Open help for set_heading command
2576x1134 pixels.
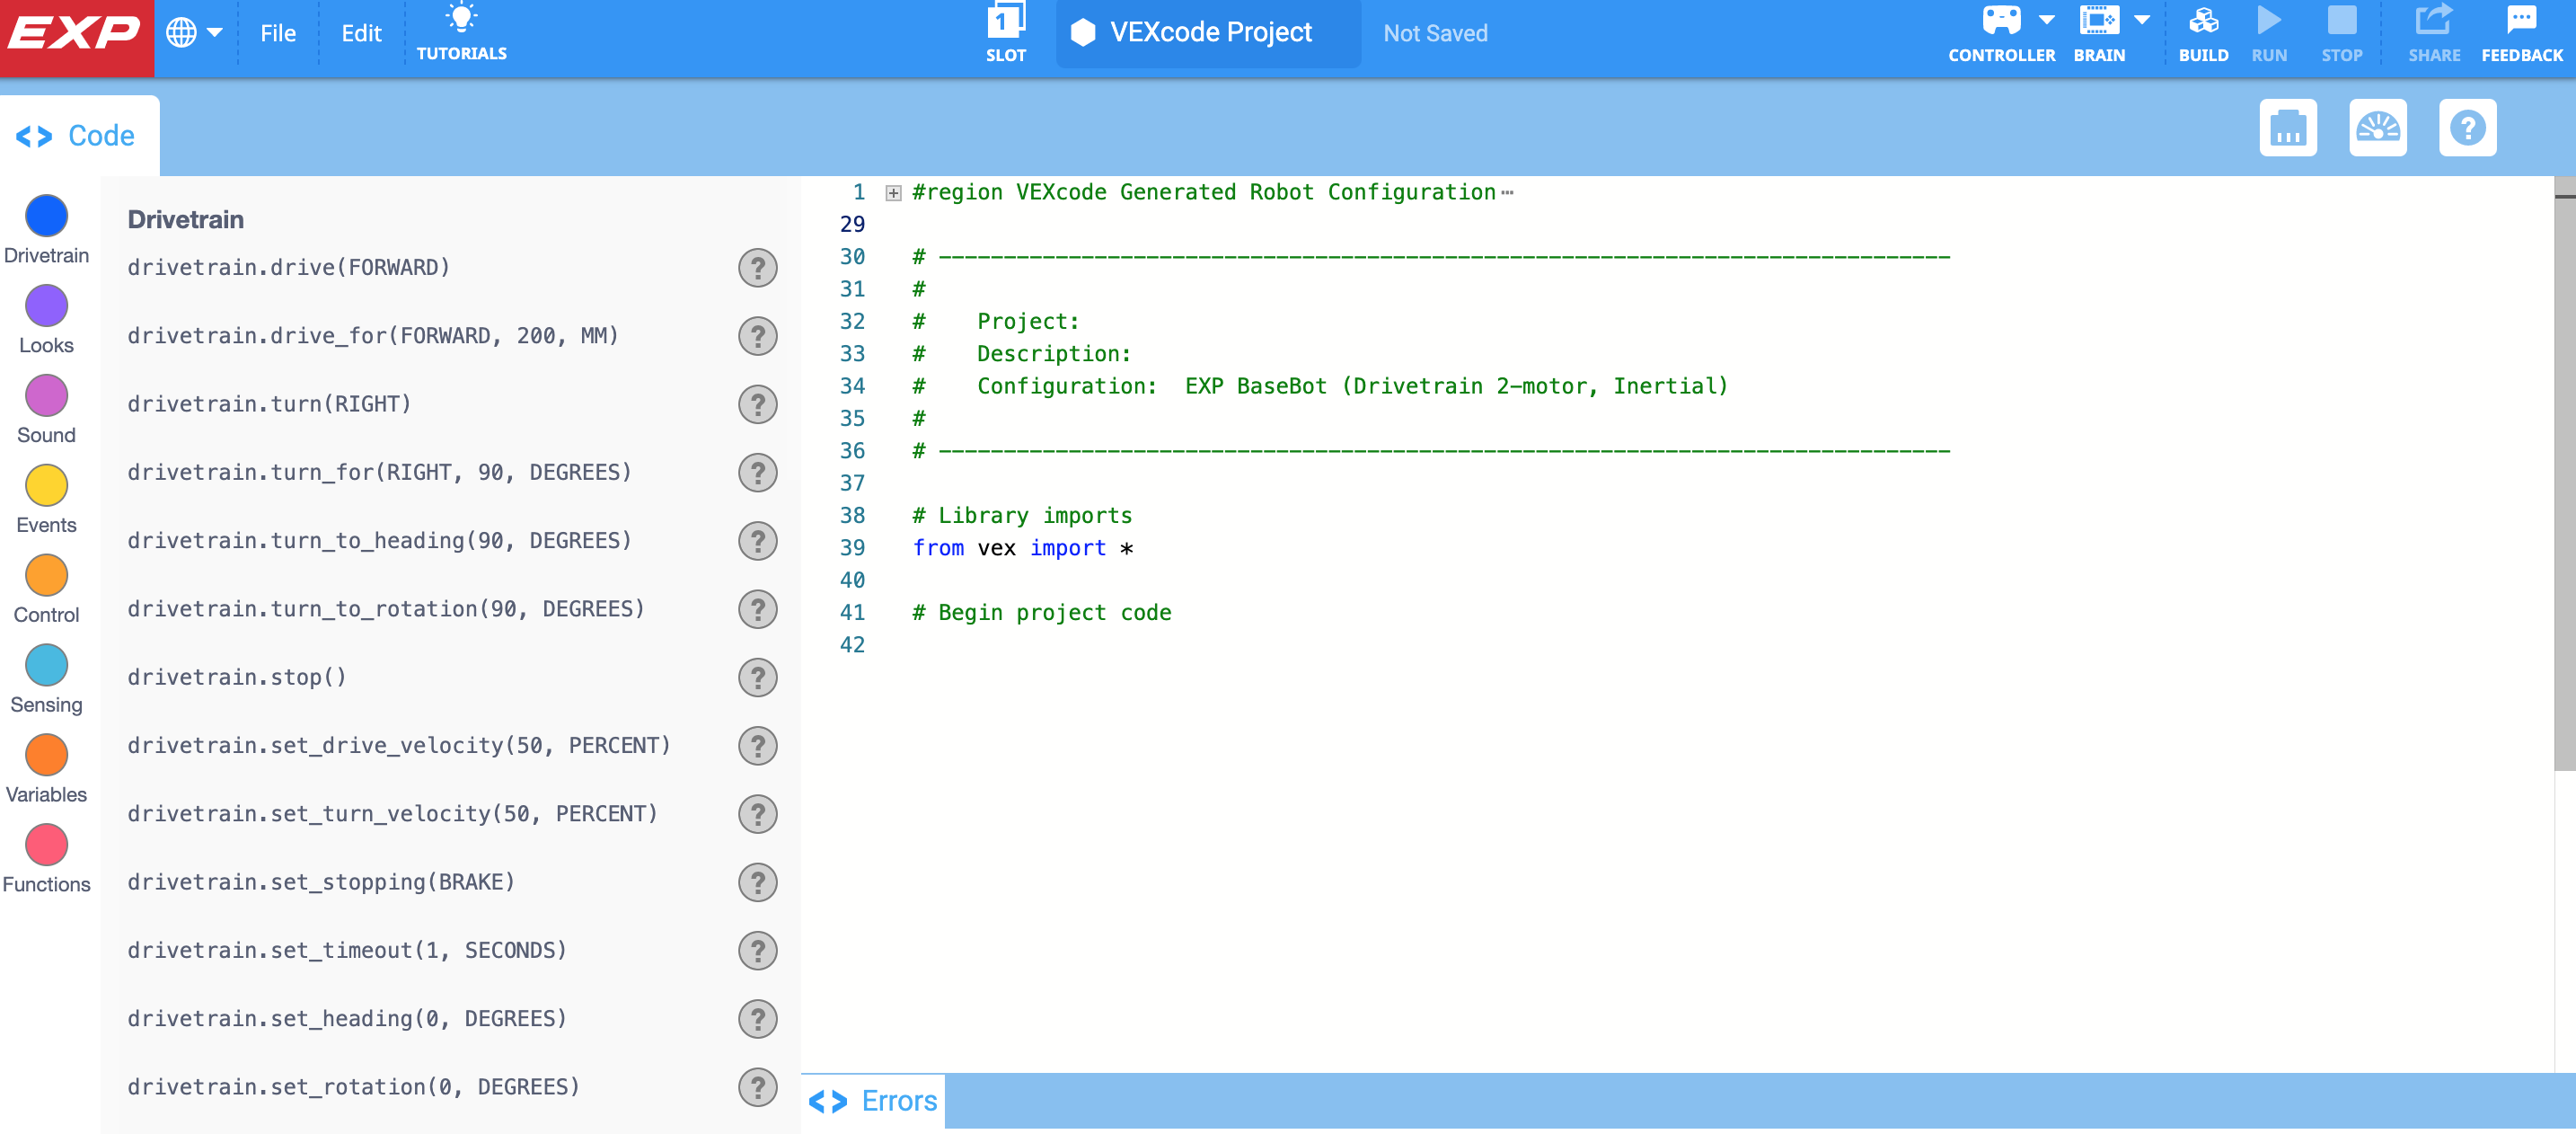click(757, 1017)
